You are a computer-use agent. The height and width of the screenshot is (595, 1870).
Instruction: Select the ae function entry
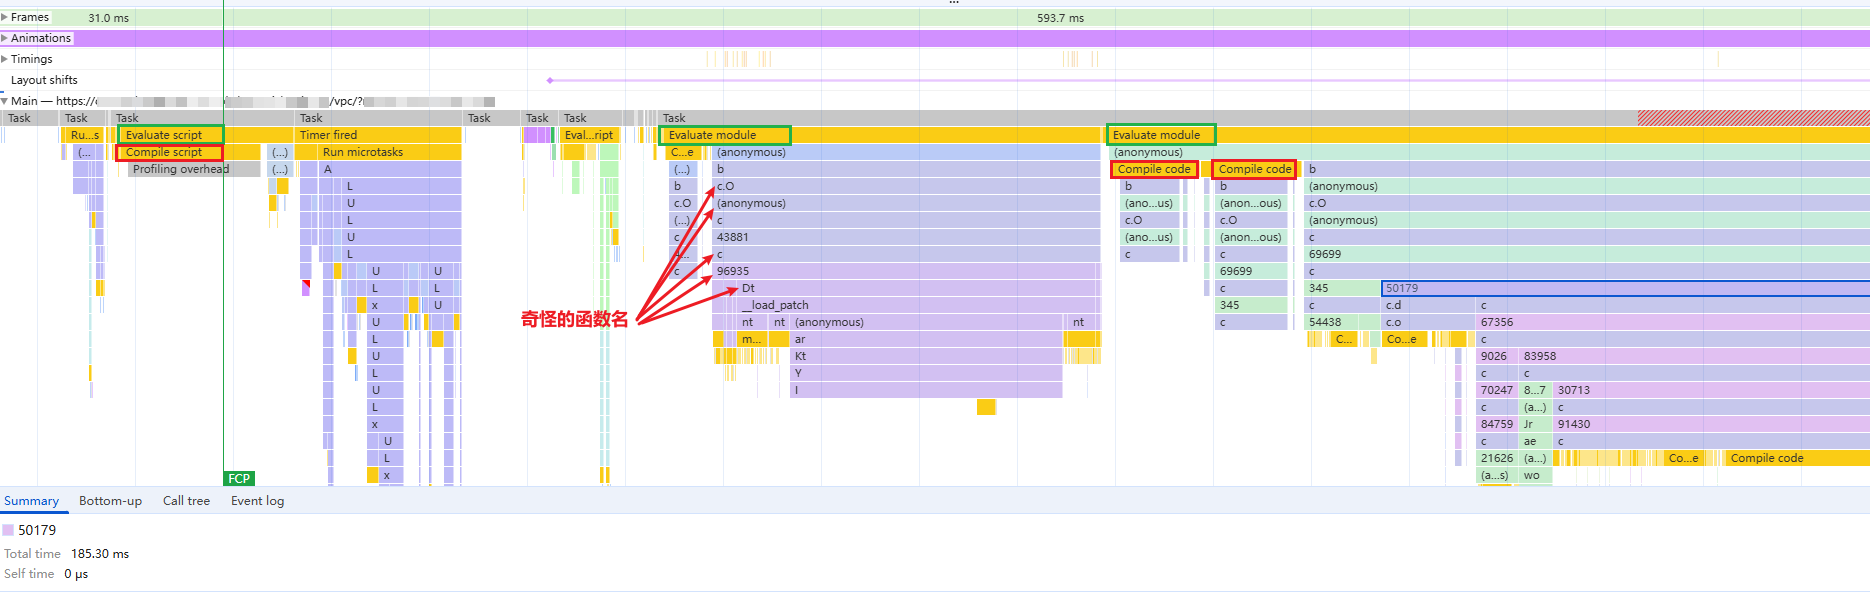[x=1536, y=441]
